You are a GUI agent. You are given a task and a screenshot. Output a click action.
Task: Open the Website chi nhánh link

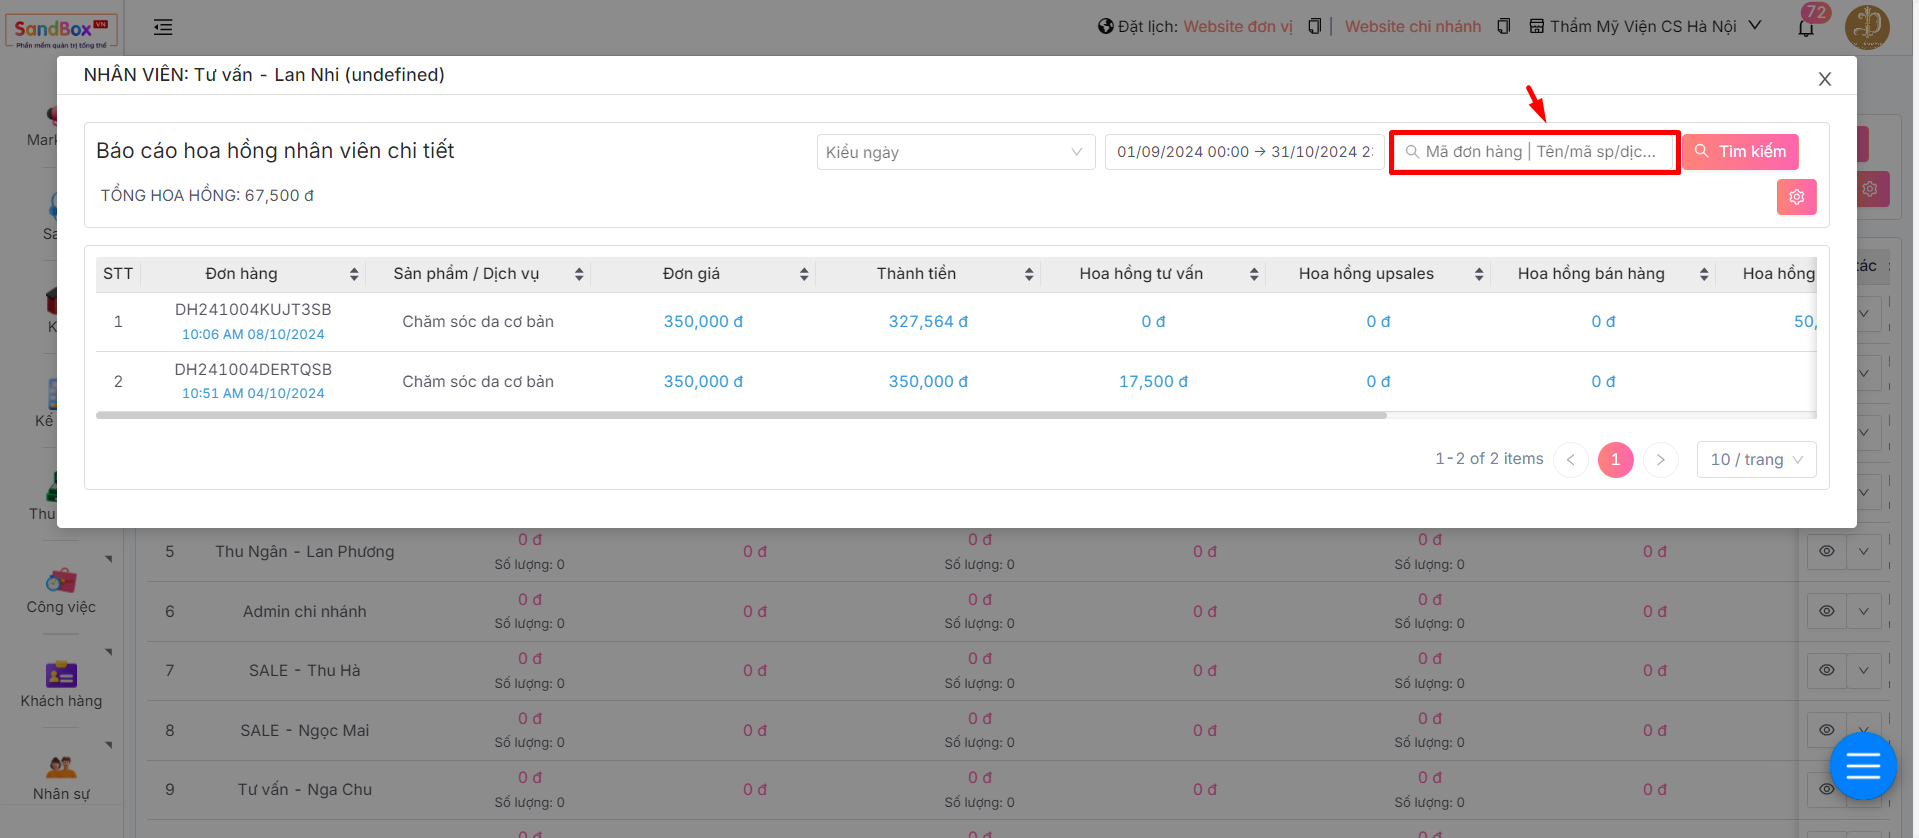click(x=1412, y=26)
